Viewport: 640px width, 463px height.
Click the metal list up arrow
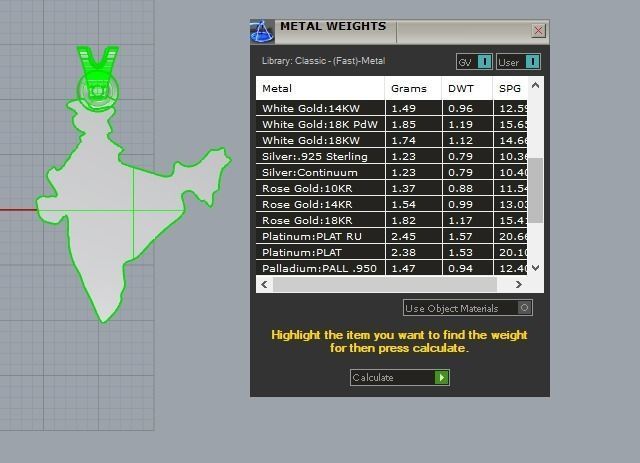tap(536, 85)
